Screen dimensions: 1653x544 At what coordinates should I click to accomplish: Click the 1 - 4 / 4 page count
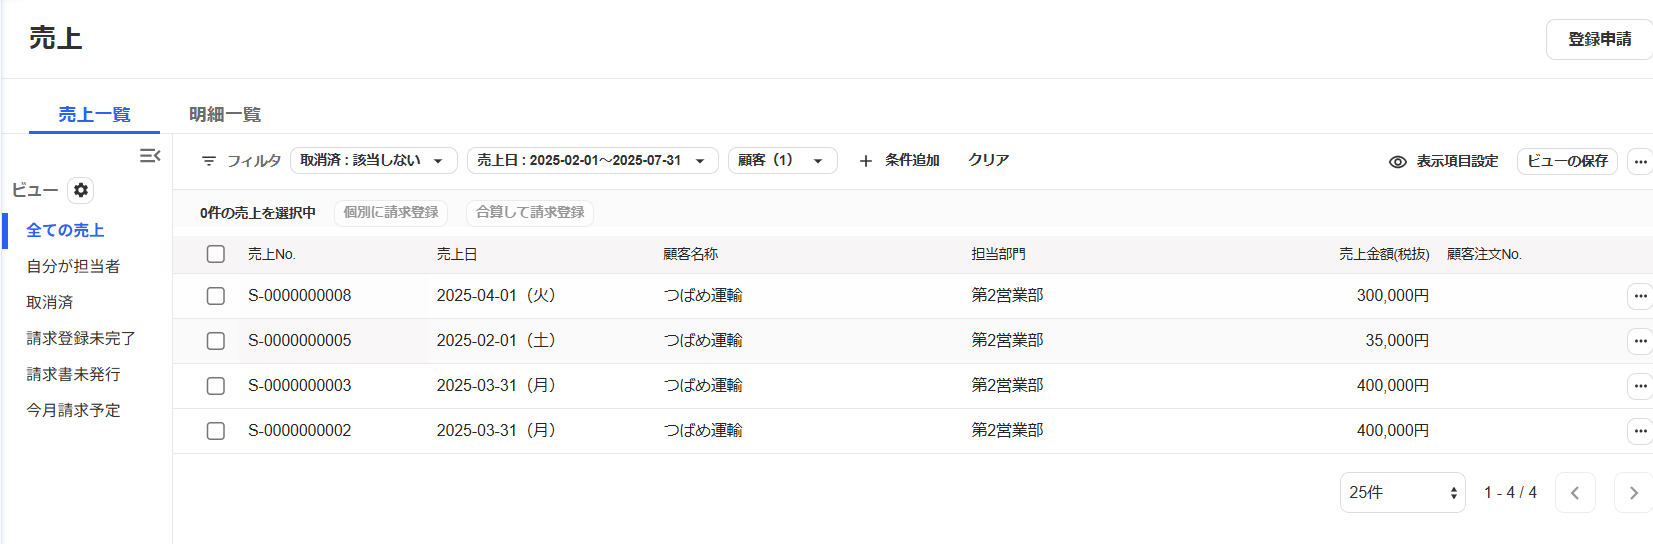pyautogui.click(x=1510, y=493)
